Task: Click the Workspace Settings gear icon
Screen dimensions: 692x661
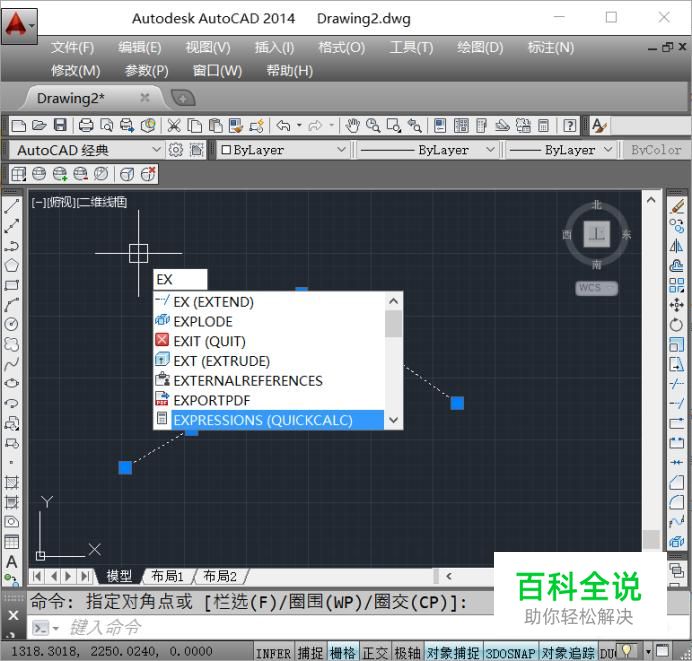Action: pos(176,150)
